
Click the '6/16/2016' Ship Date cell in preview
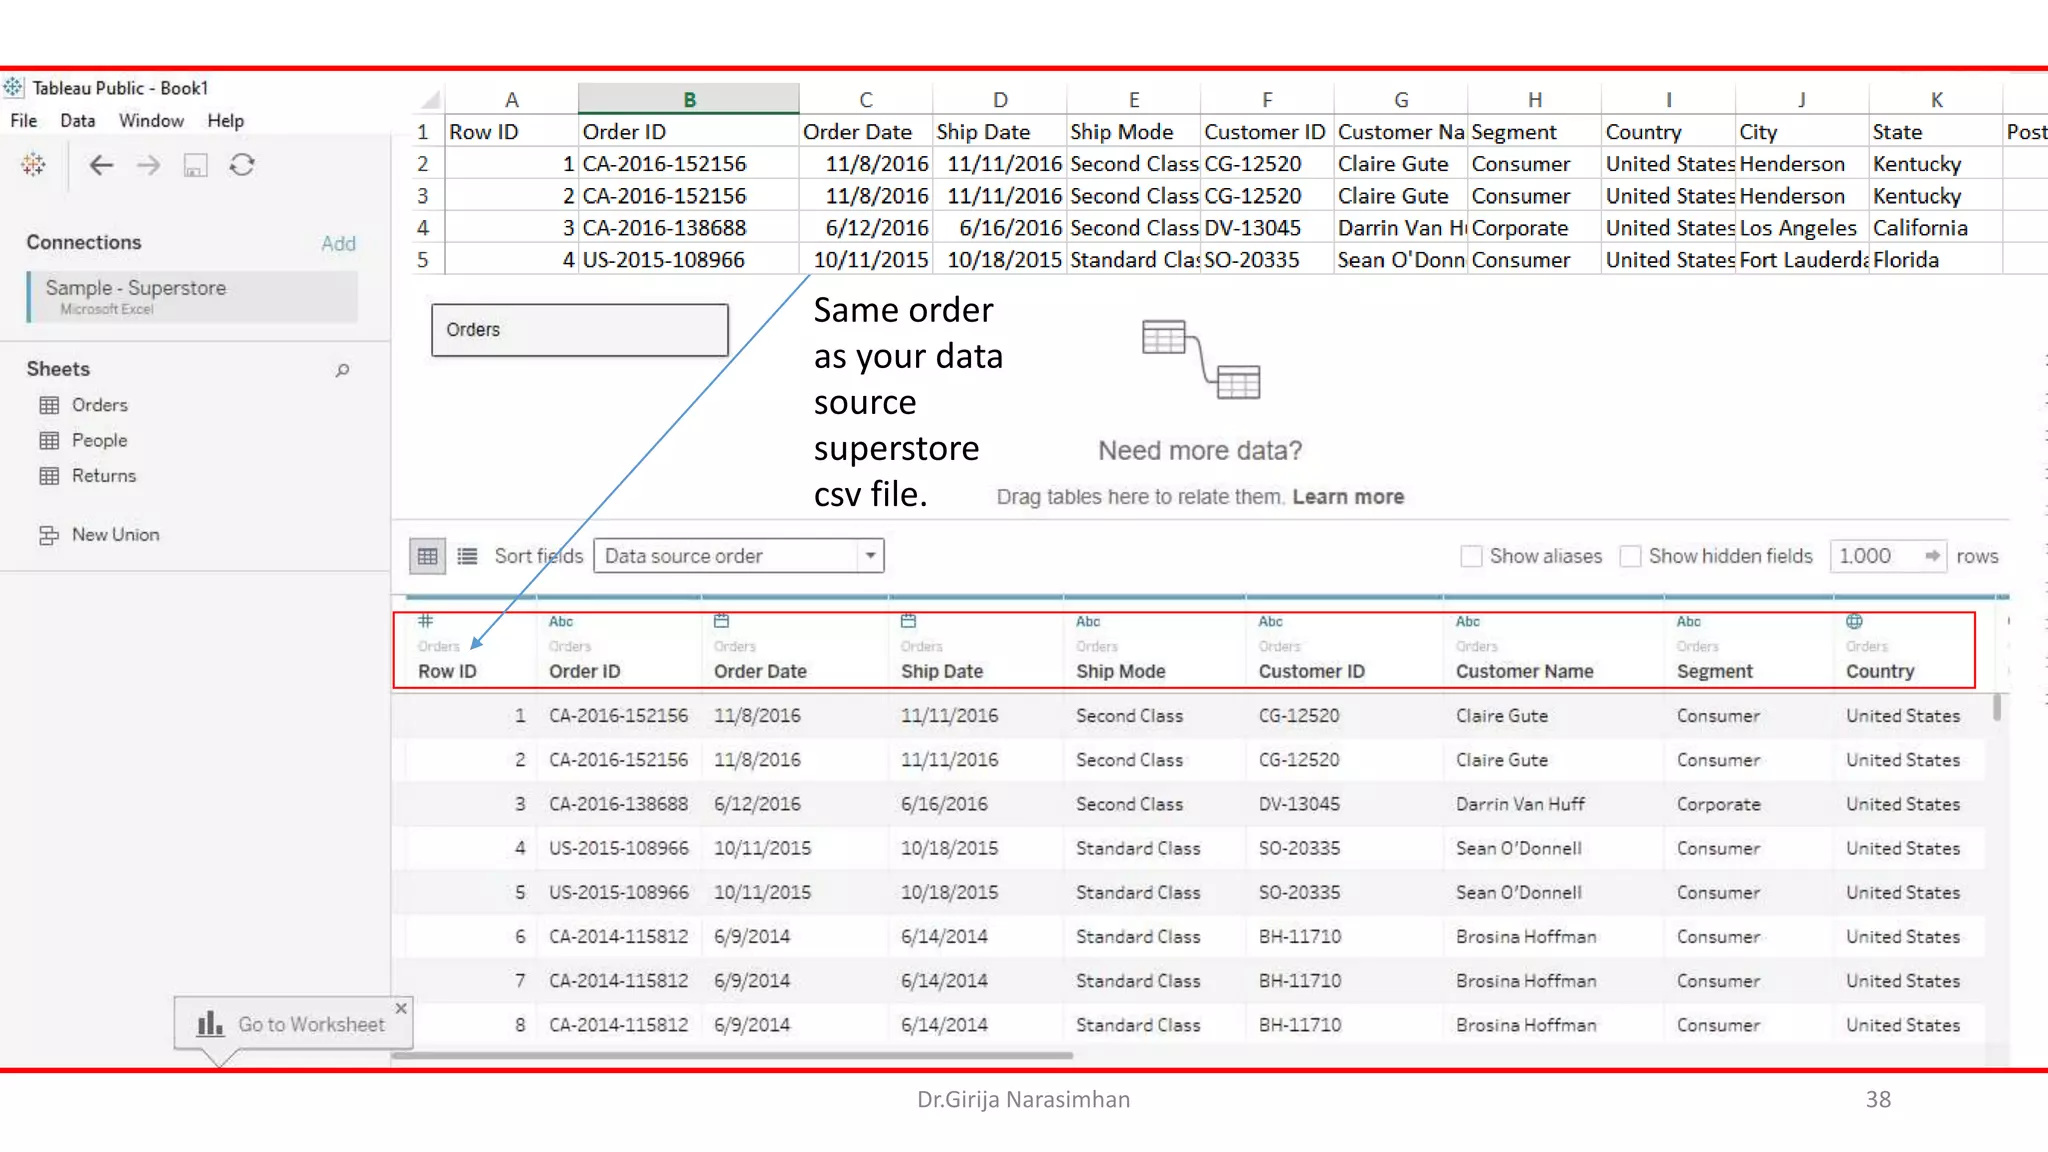(943, 804)
